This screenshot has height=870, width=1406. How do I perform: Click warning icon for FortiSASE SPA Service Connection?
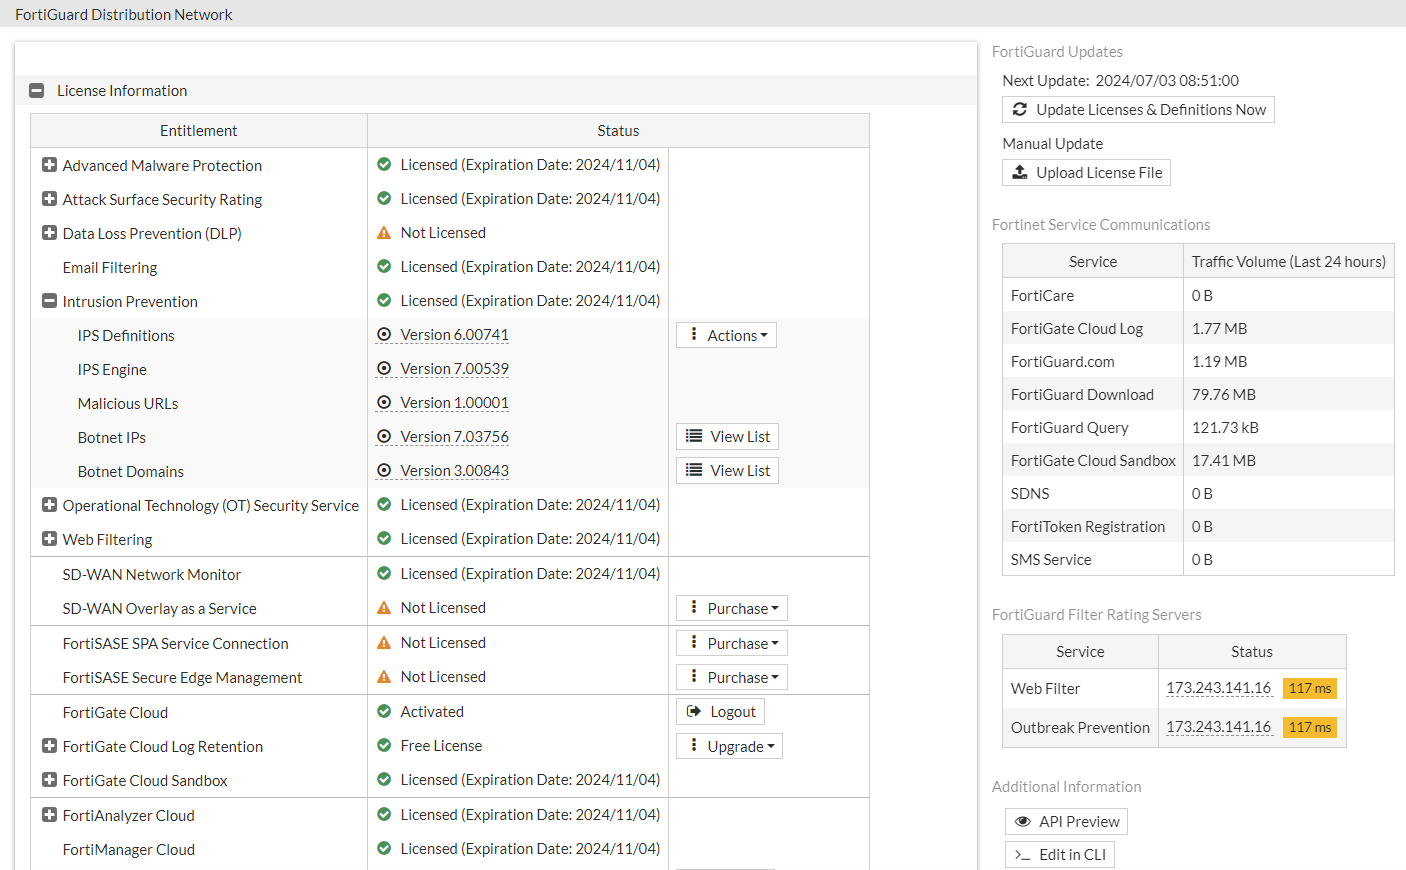384,643
